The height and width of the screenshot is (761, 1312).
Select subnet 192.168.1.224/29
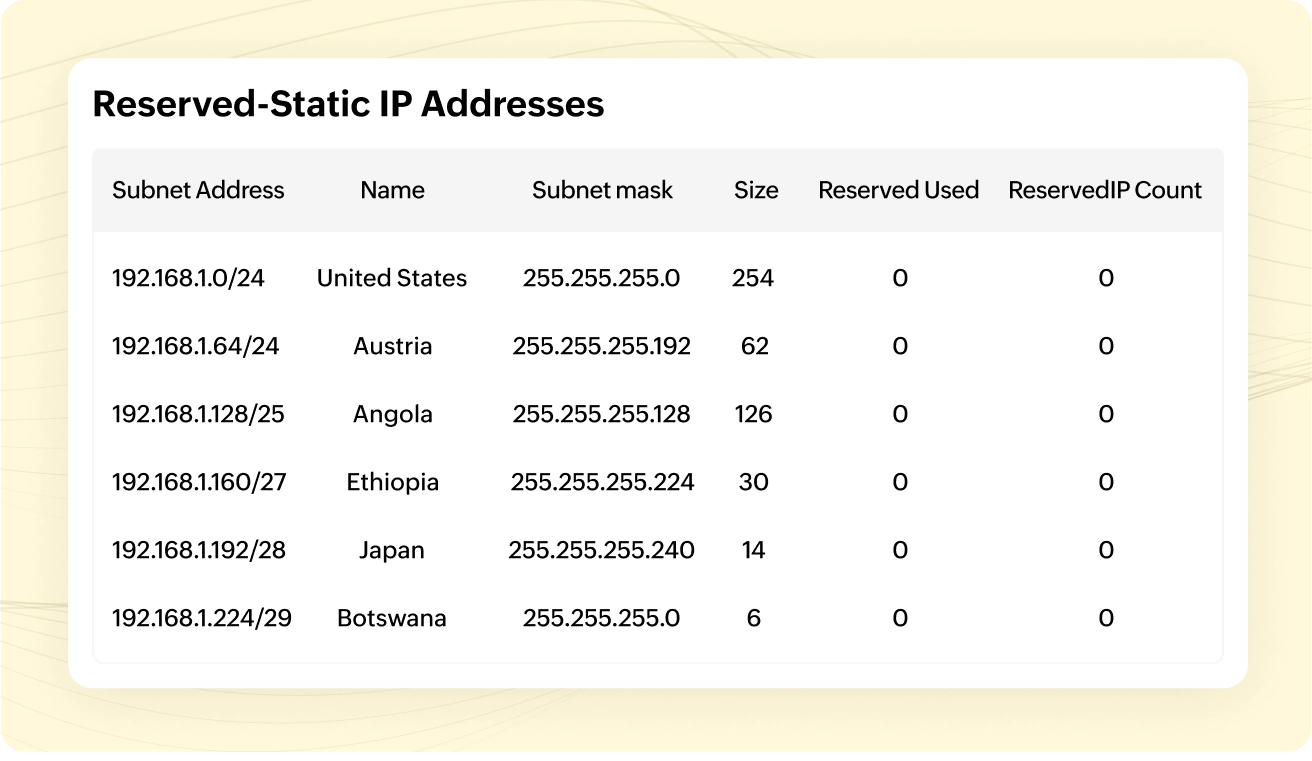coord(202,618)
